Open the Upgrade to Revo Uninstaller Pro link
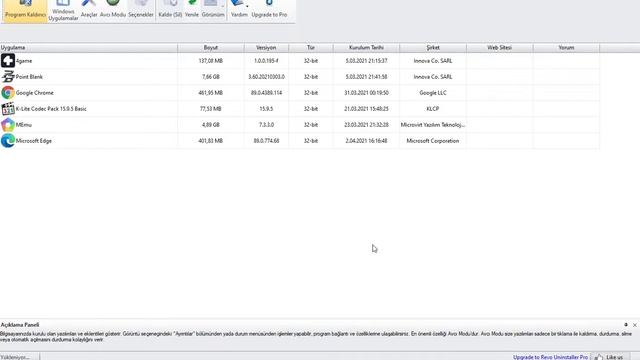Screen dimensions: 640x360 pyautogui.click(x=550, y=357)
